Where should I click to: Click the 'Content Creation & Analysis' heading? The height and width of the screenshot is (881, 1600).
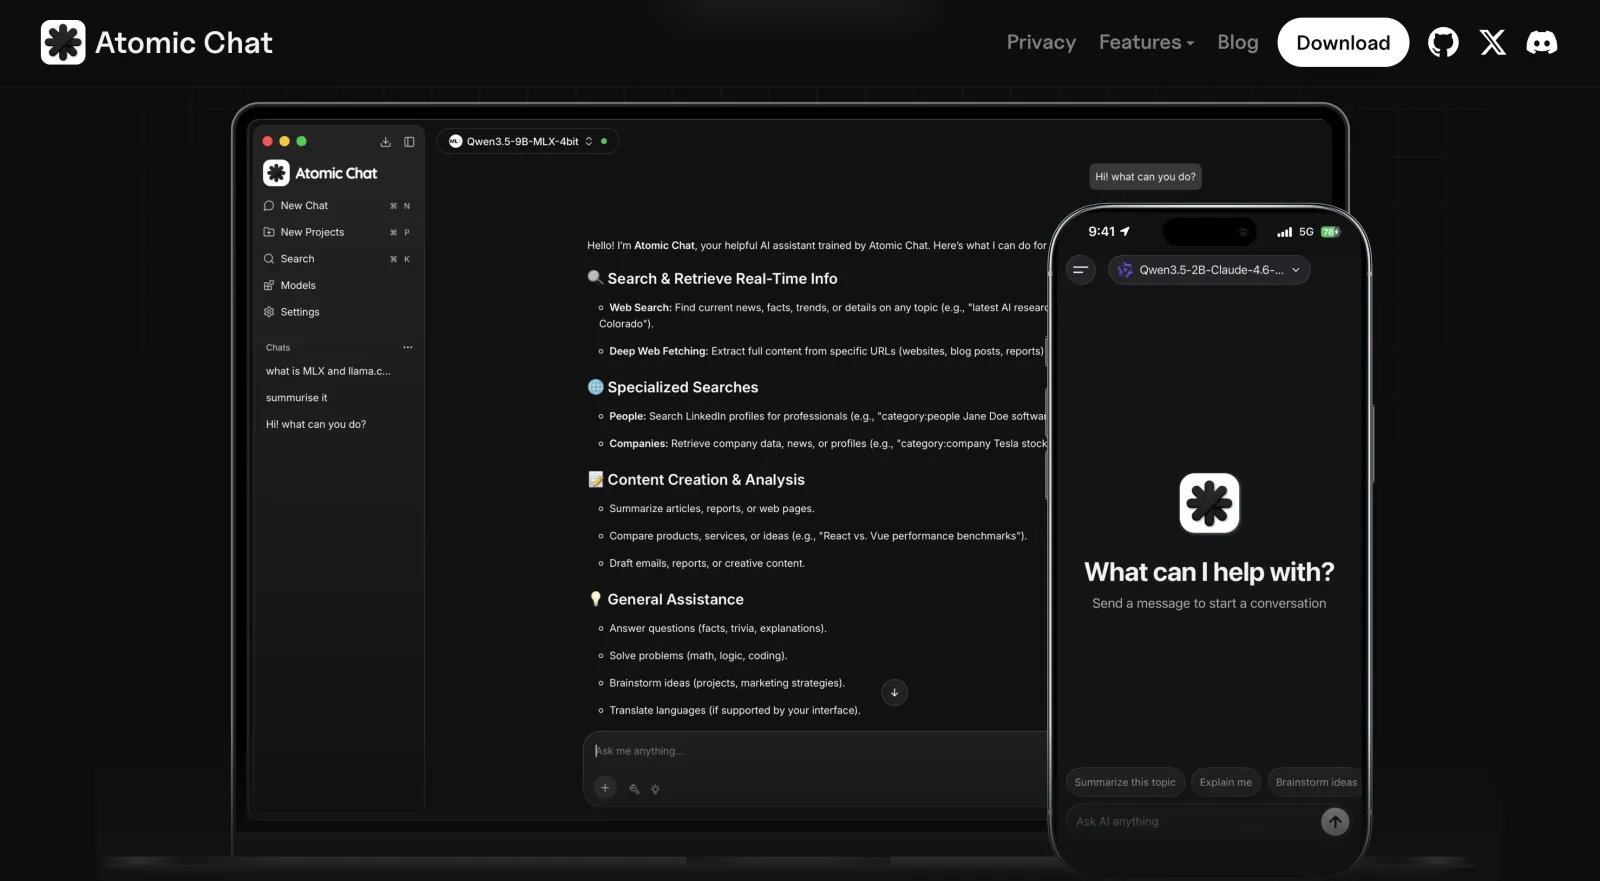click(706, 480)
